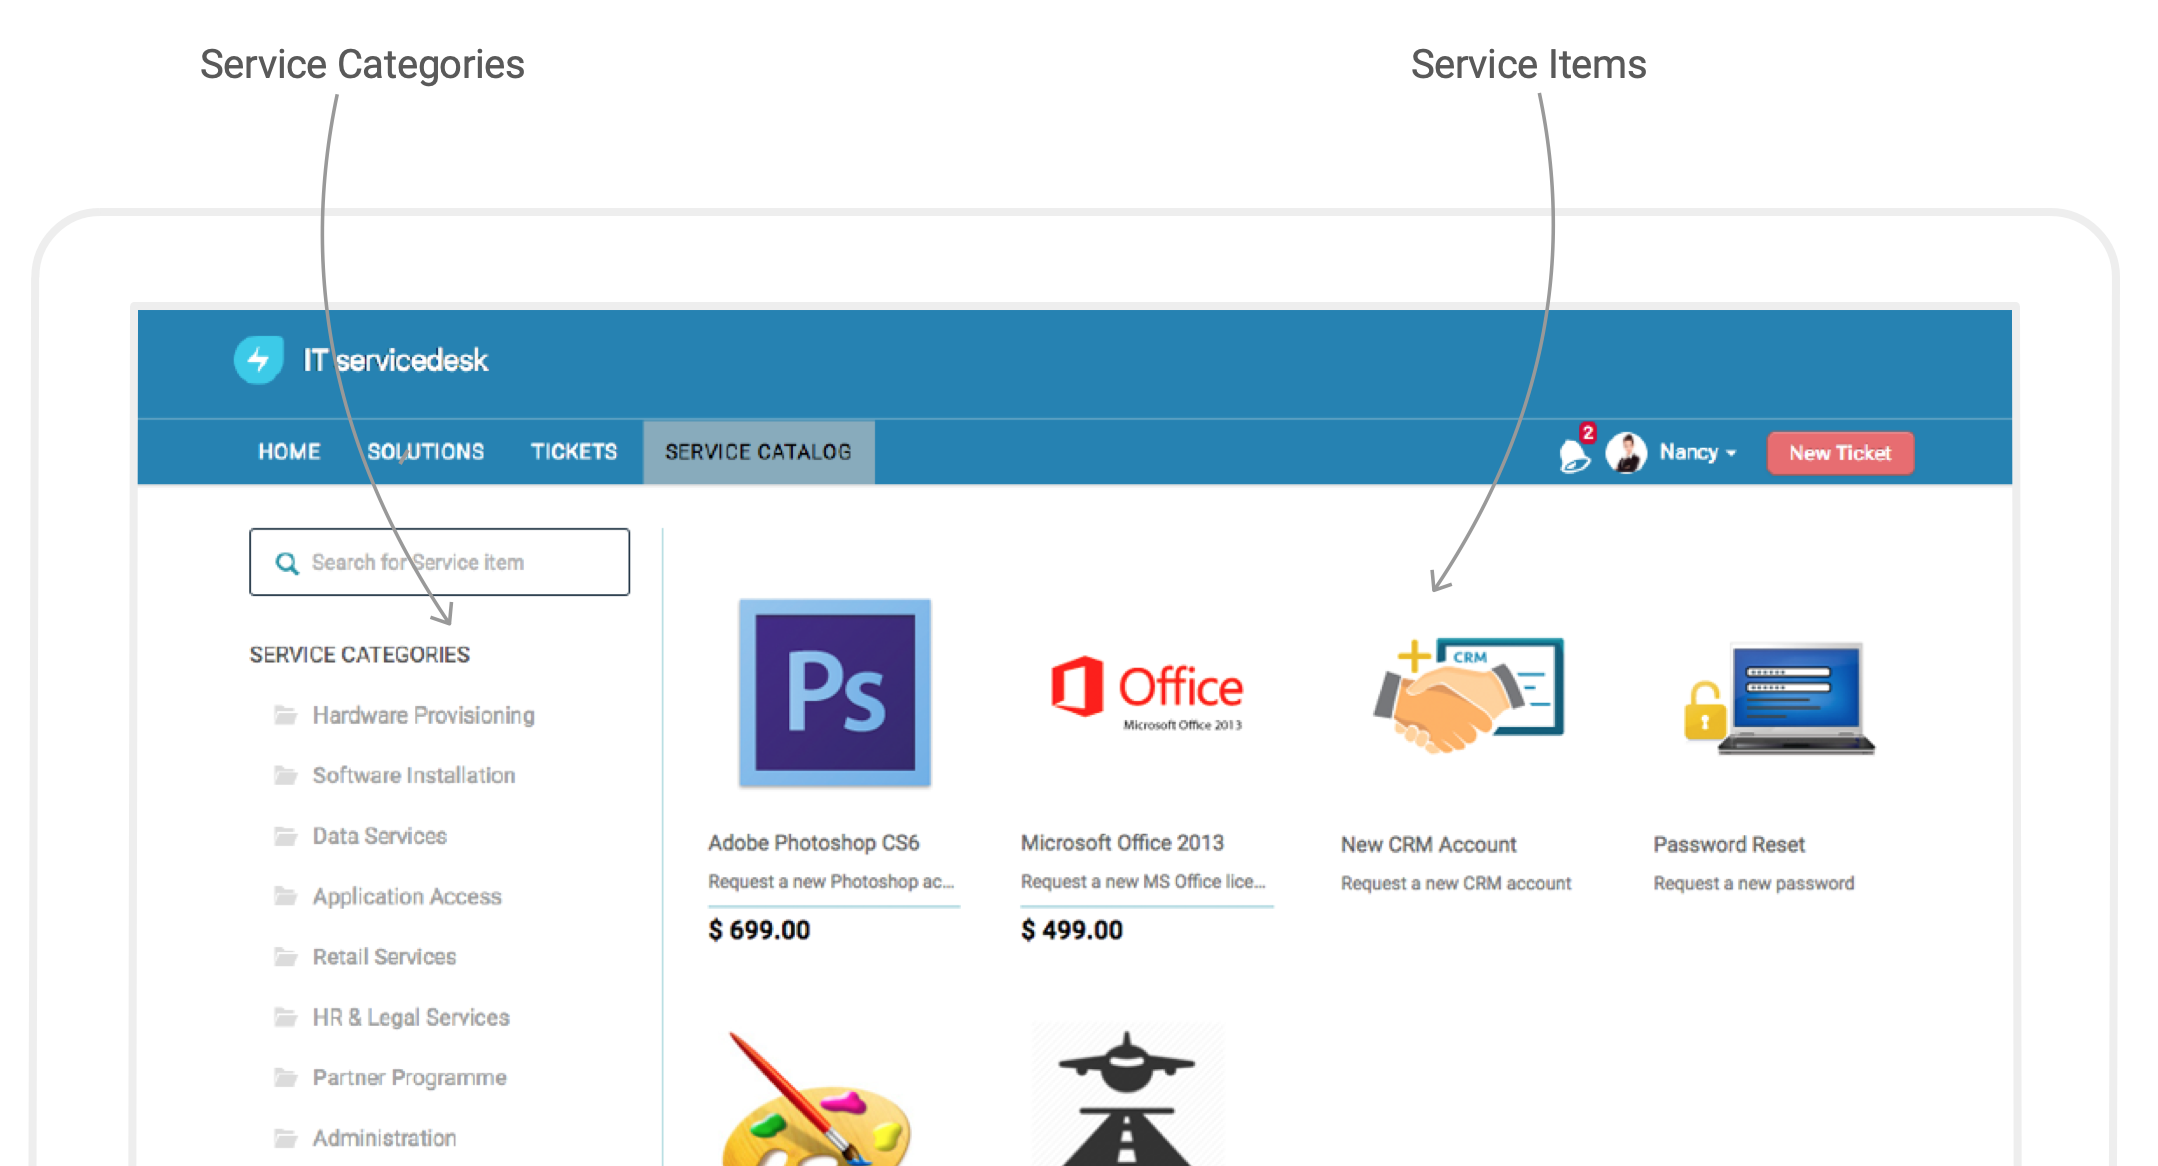Viewport: 2158px width, 1166px height.
Task: Click 'Request a new Photoshop ac...' description
Action: pos(831,882)
